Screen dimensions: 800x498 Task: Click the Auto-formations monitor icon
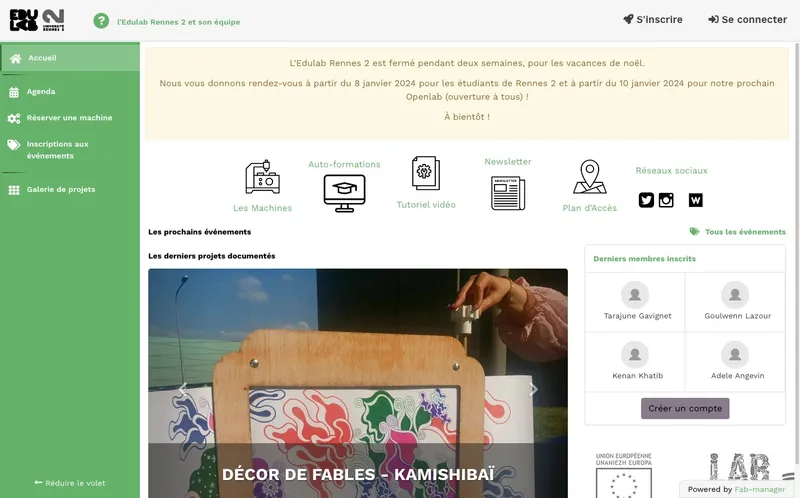tap(344, 193)
